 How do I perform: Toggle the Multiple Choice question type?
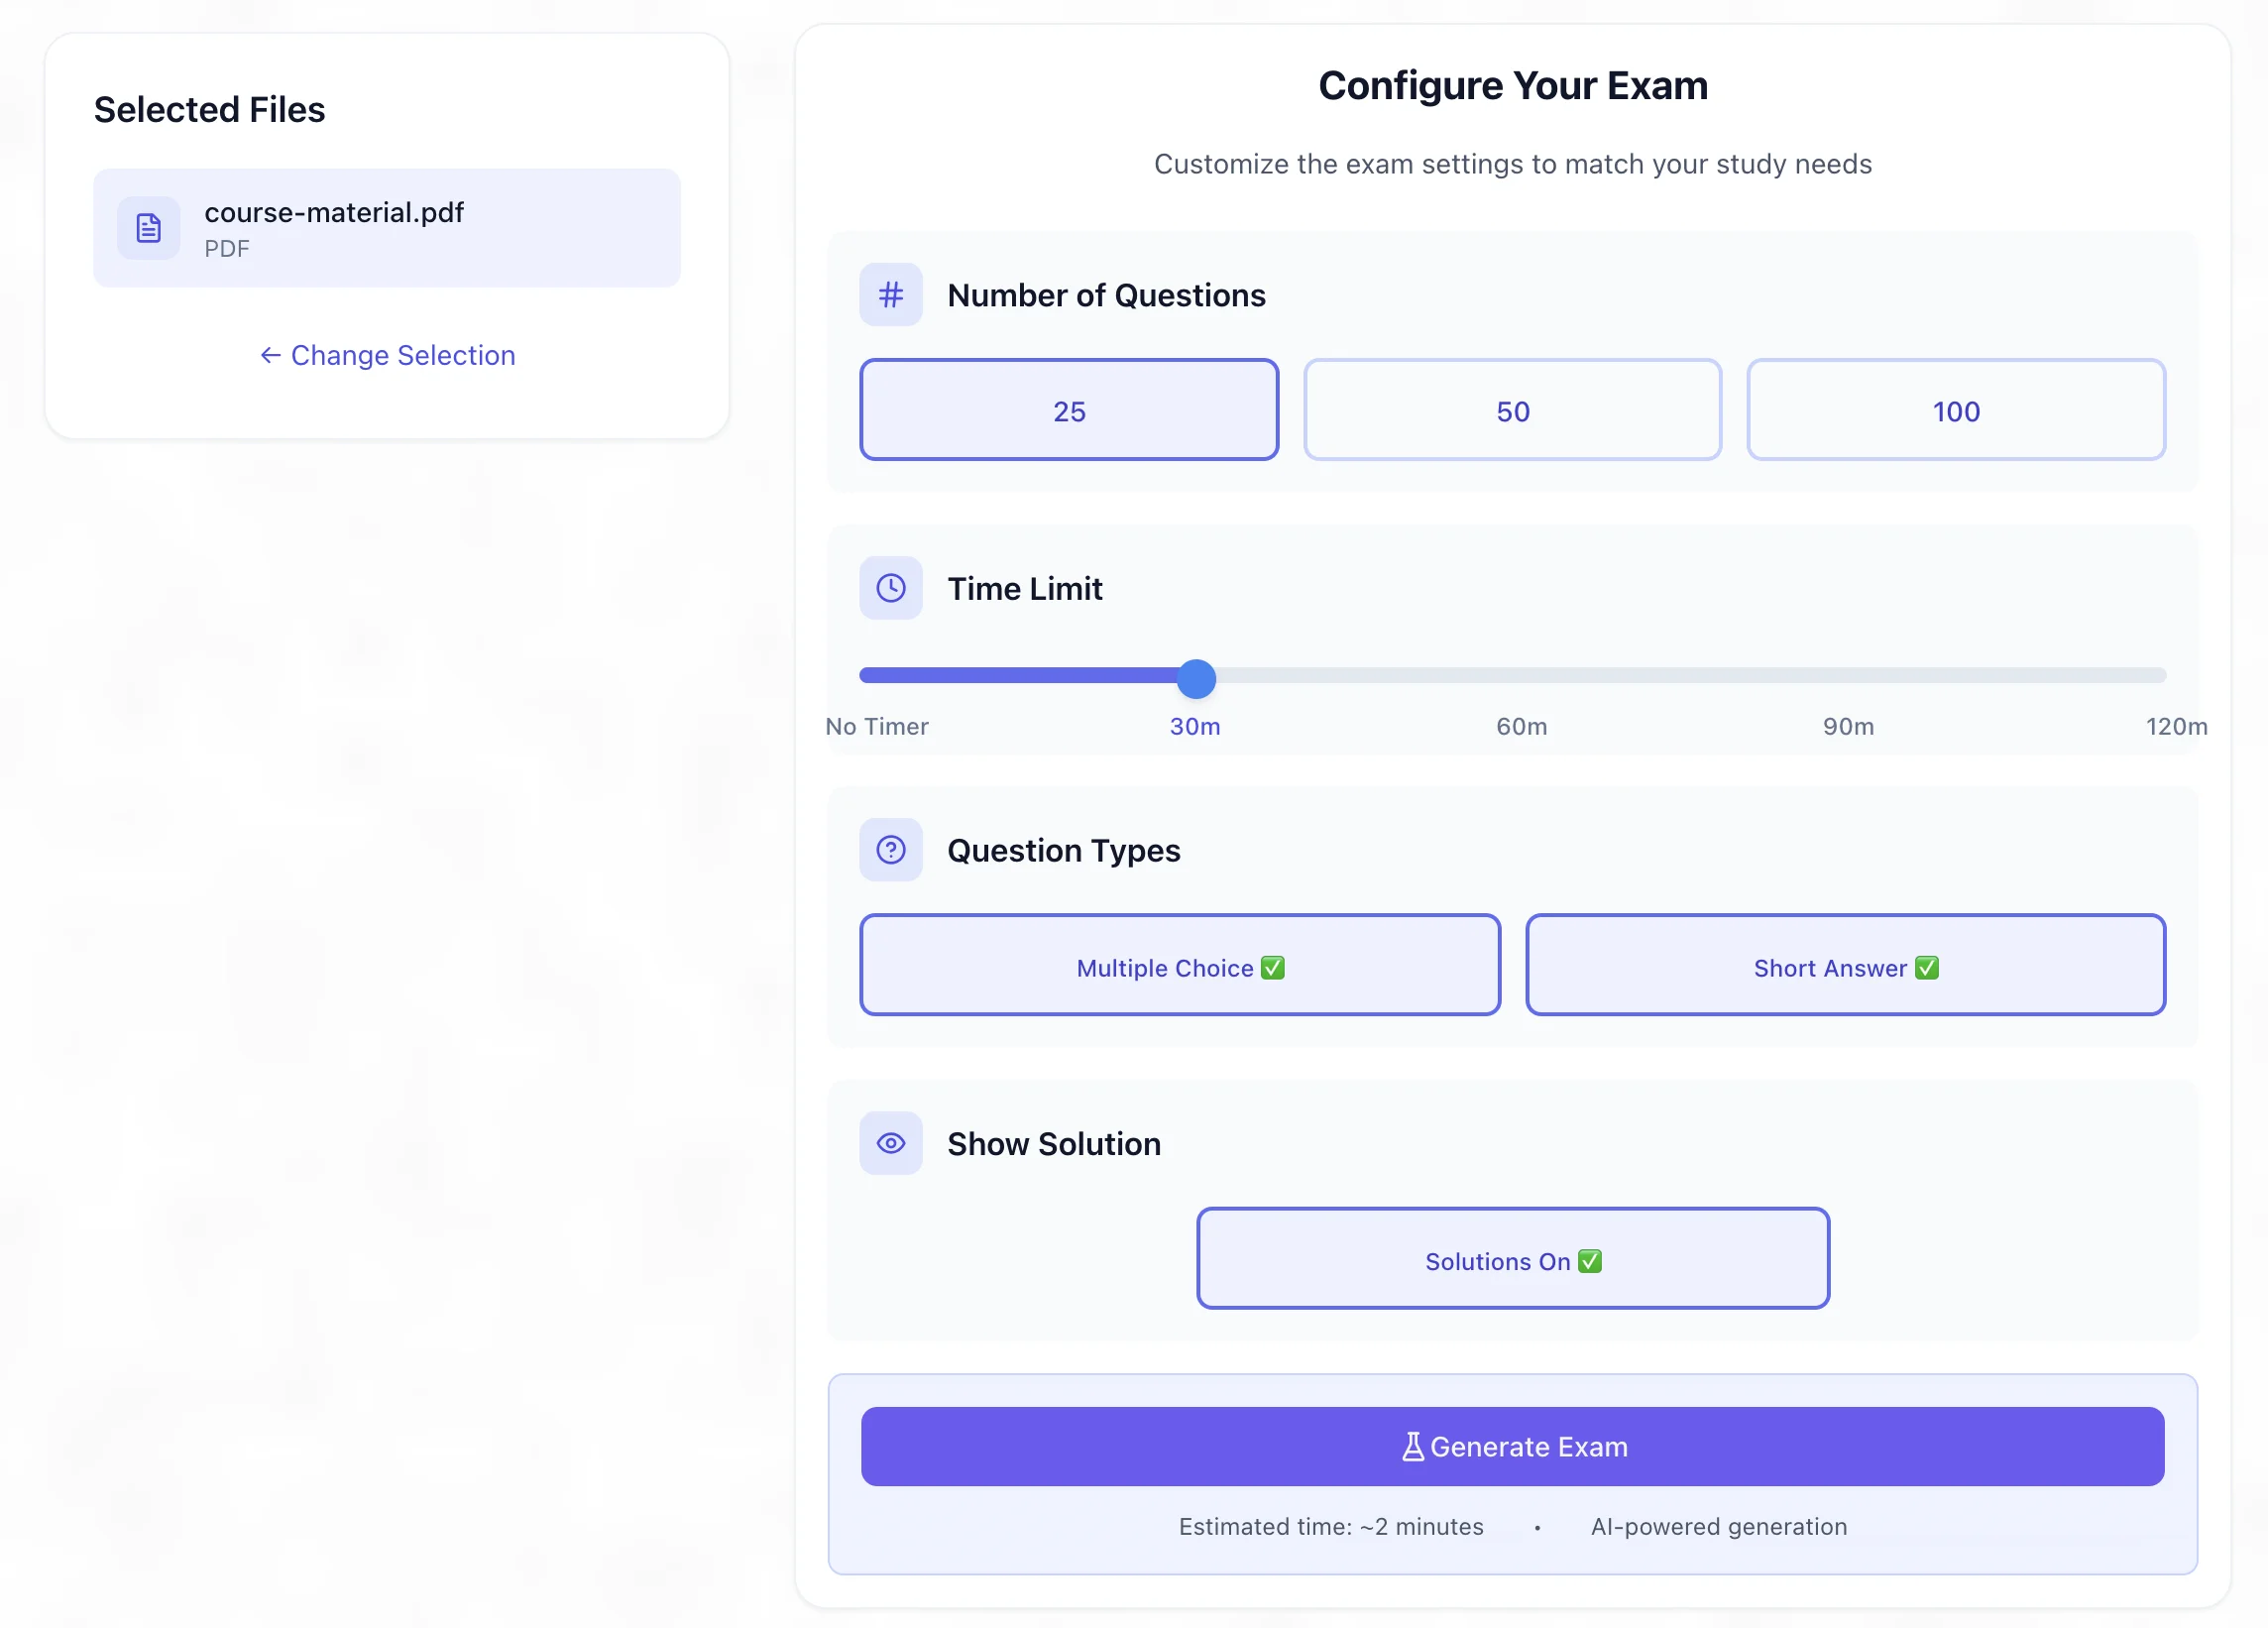click(1179, 965)
